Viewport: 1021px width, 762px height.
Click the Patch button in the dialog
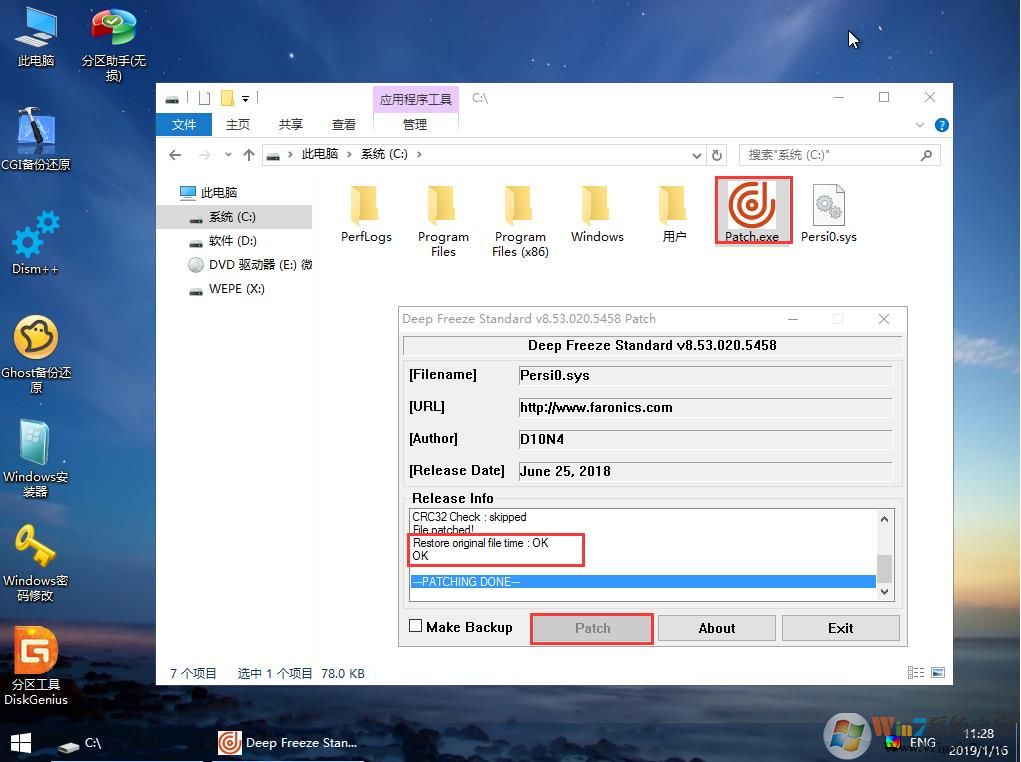pyautogui.click(x=591, y=628)
